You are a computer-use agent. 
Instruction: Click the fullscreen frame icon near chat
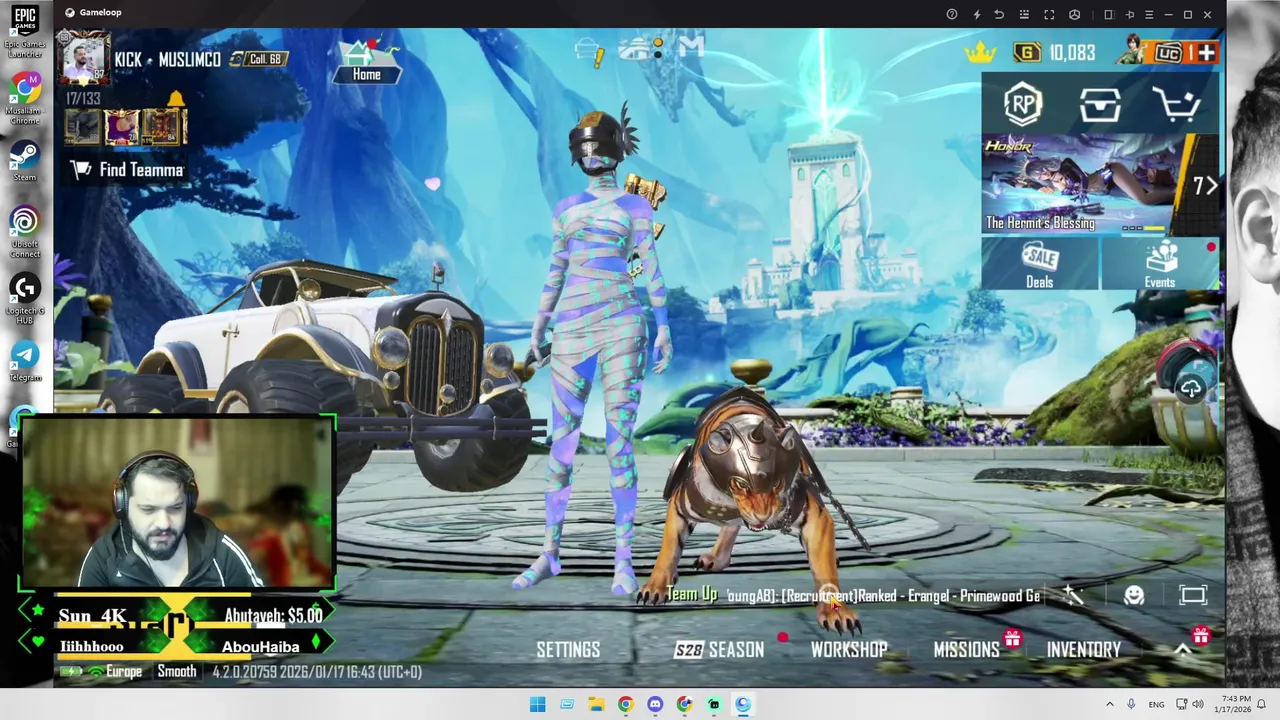(x=1193, y=596)
